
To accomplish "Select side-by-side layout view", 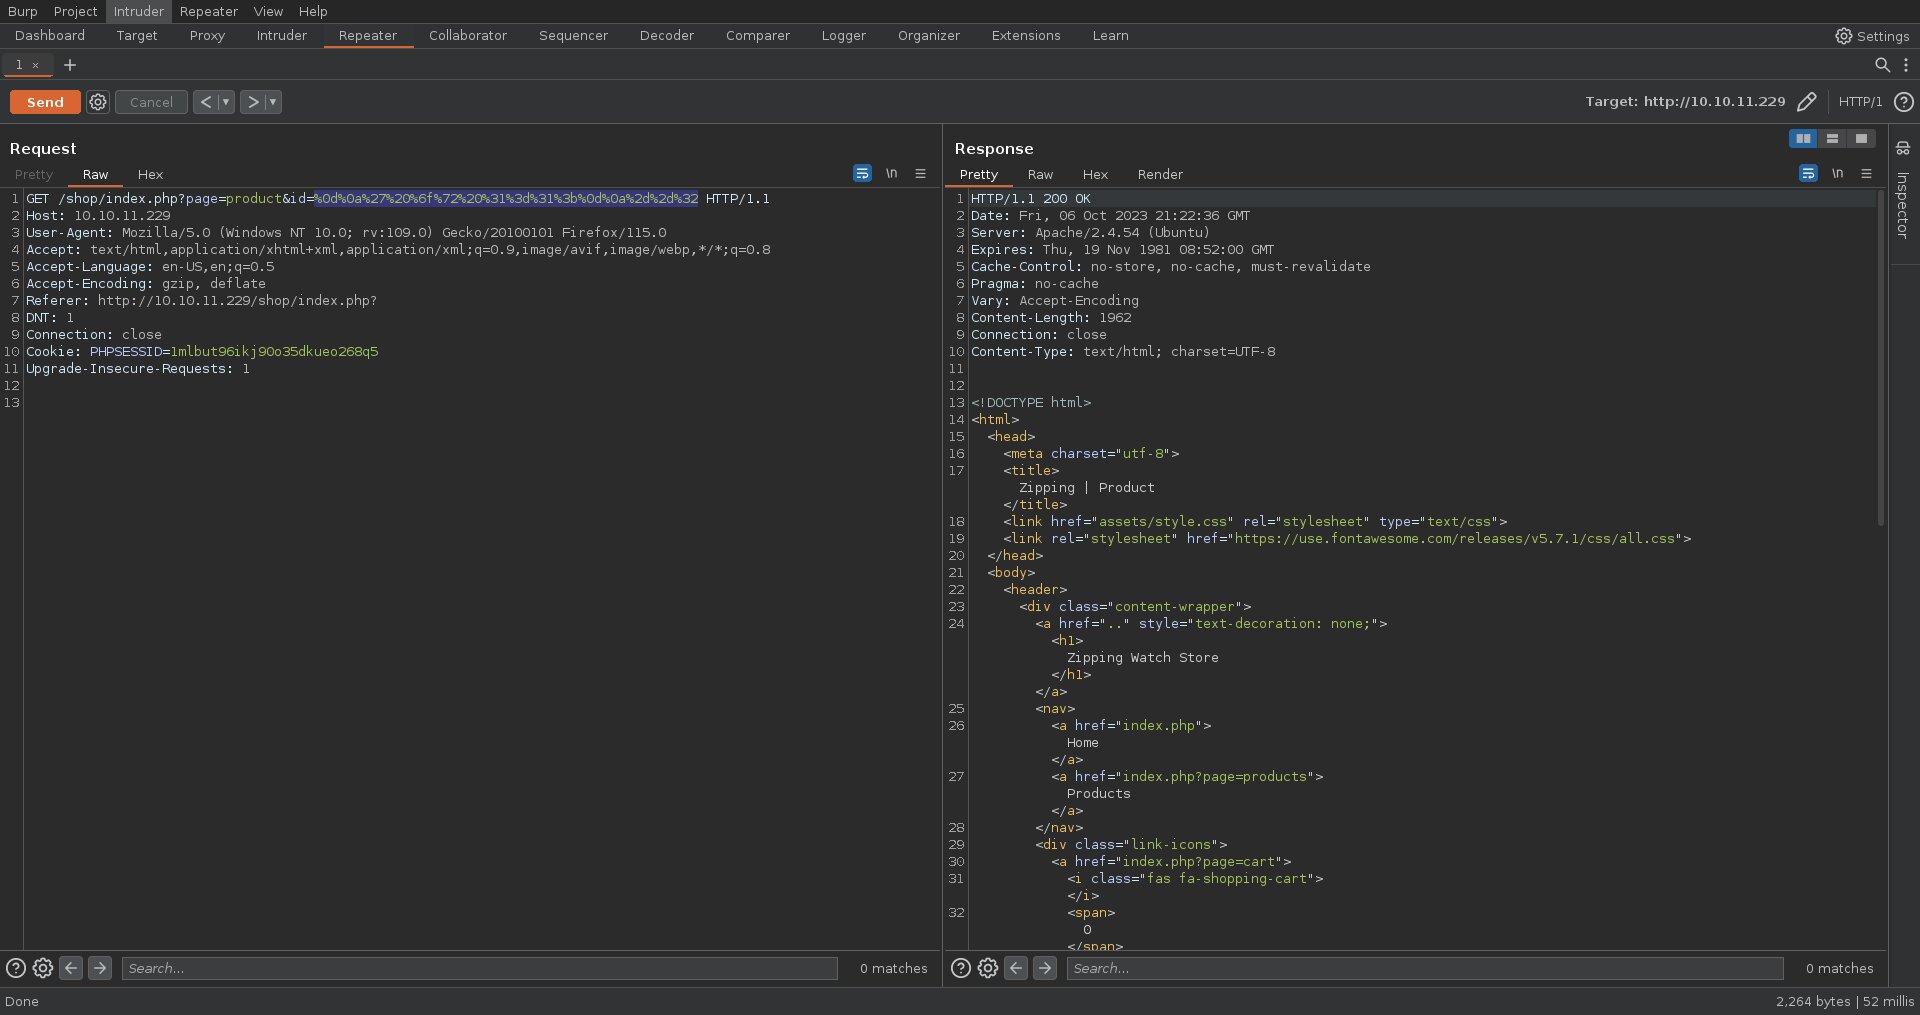I will pos(1803,139).
